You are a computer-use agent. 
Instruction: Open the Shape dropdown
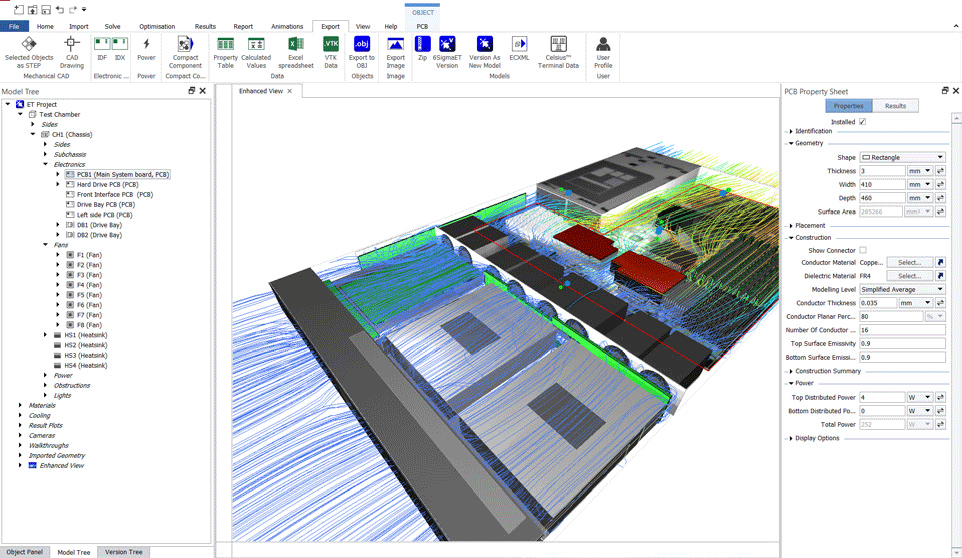(x=903, y=157)
